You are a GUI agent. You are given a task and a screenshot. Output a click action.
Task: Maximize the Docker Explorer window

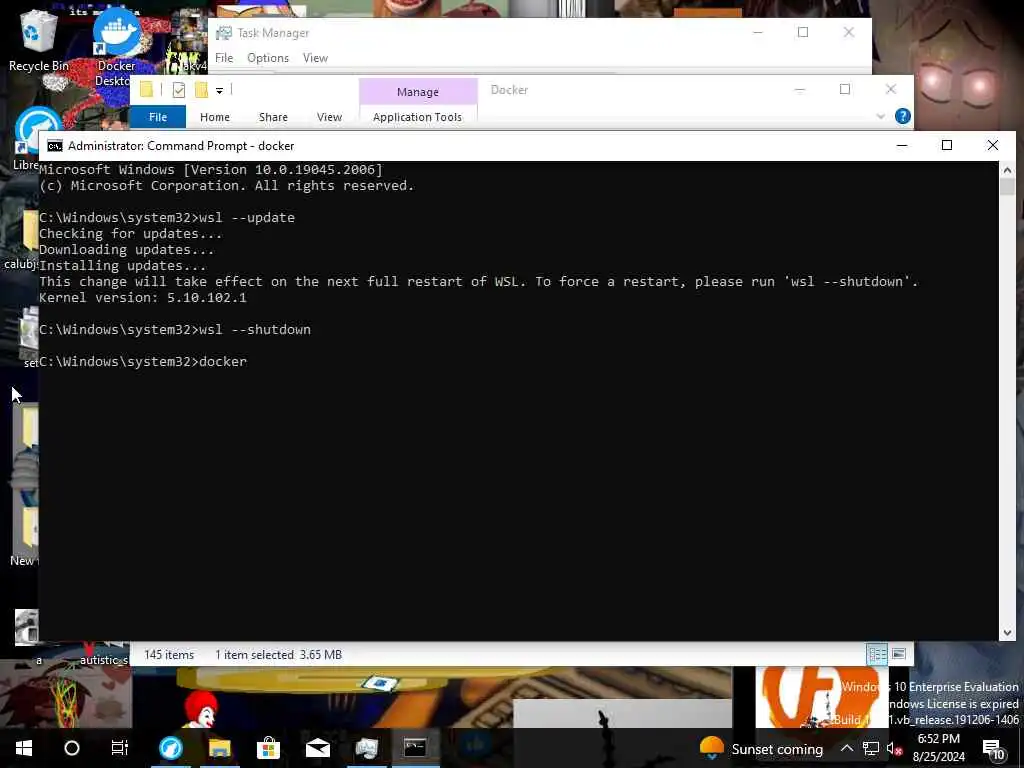(845, 89)
